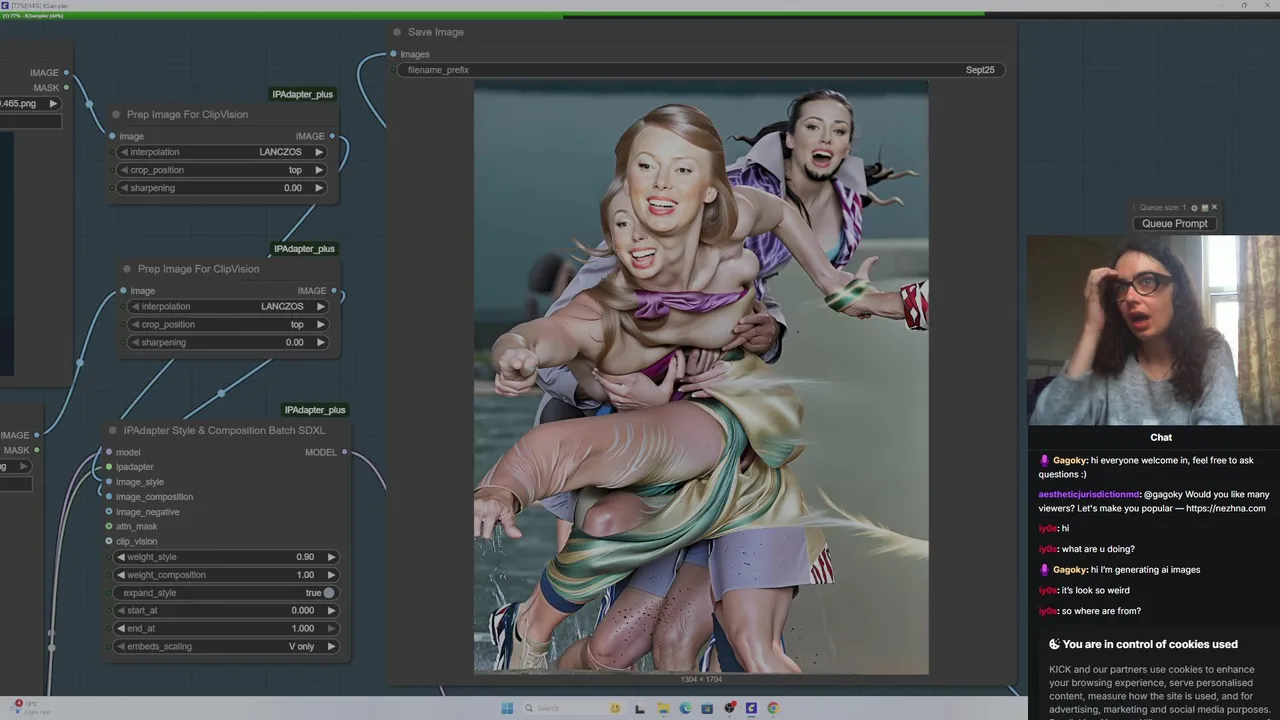
Task: Click the Queue Prompt button
Action: click(x=1174, y=224)
